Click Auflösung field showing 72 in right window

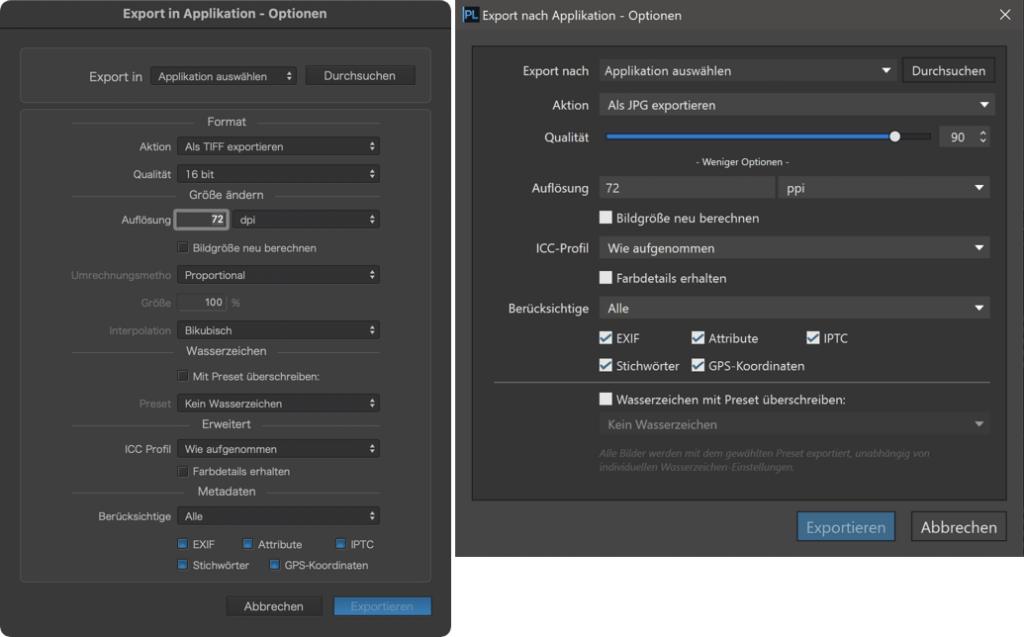click(x=687, y=188)
